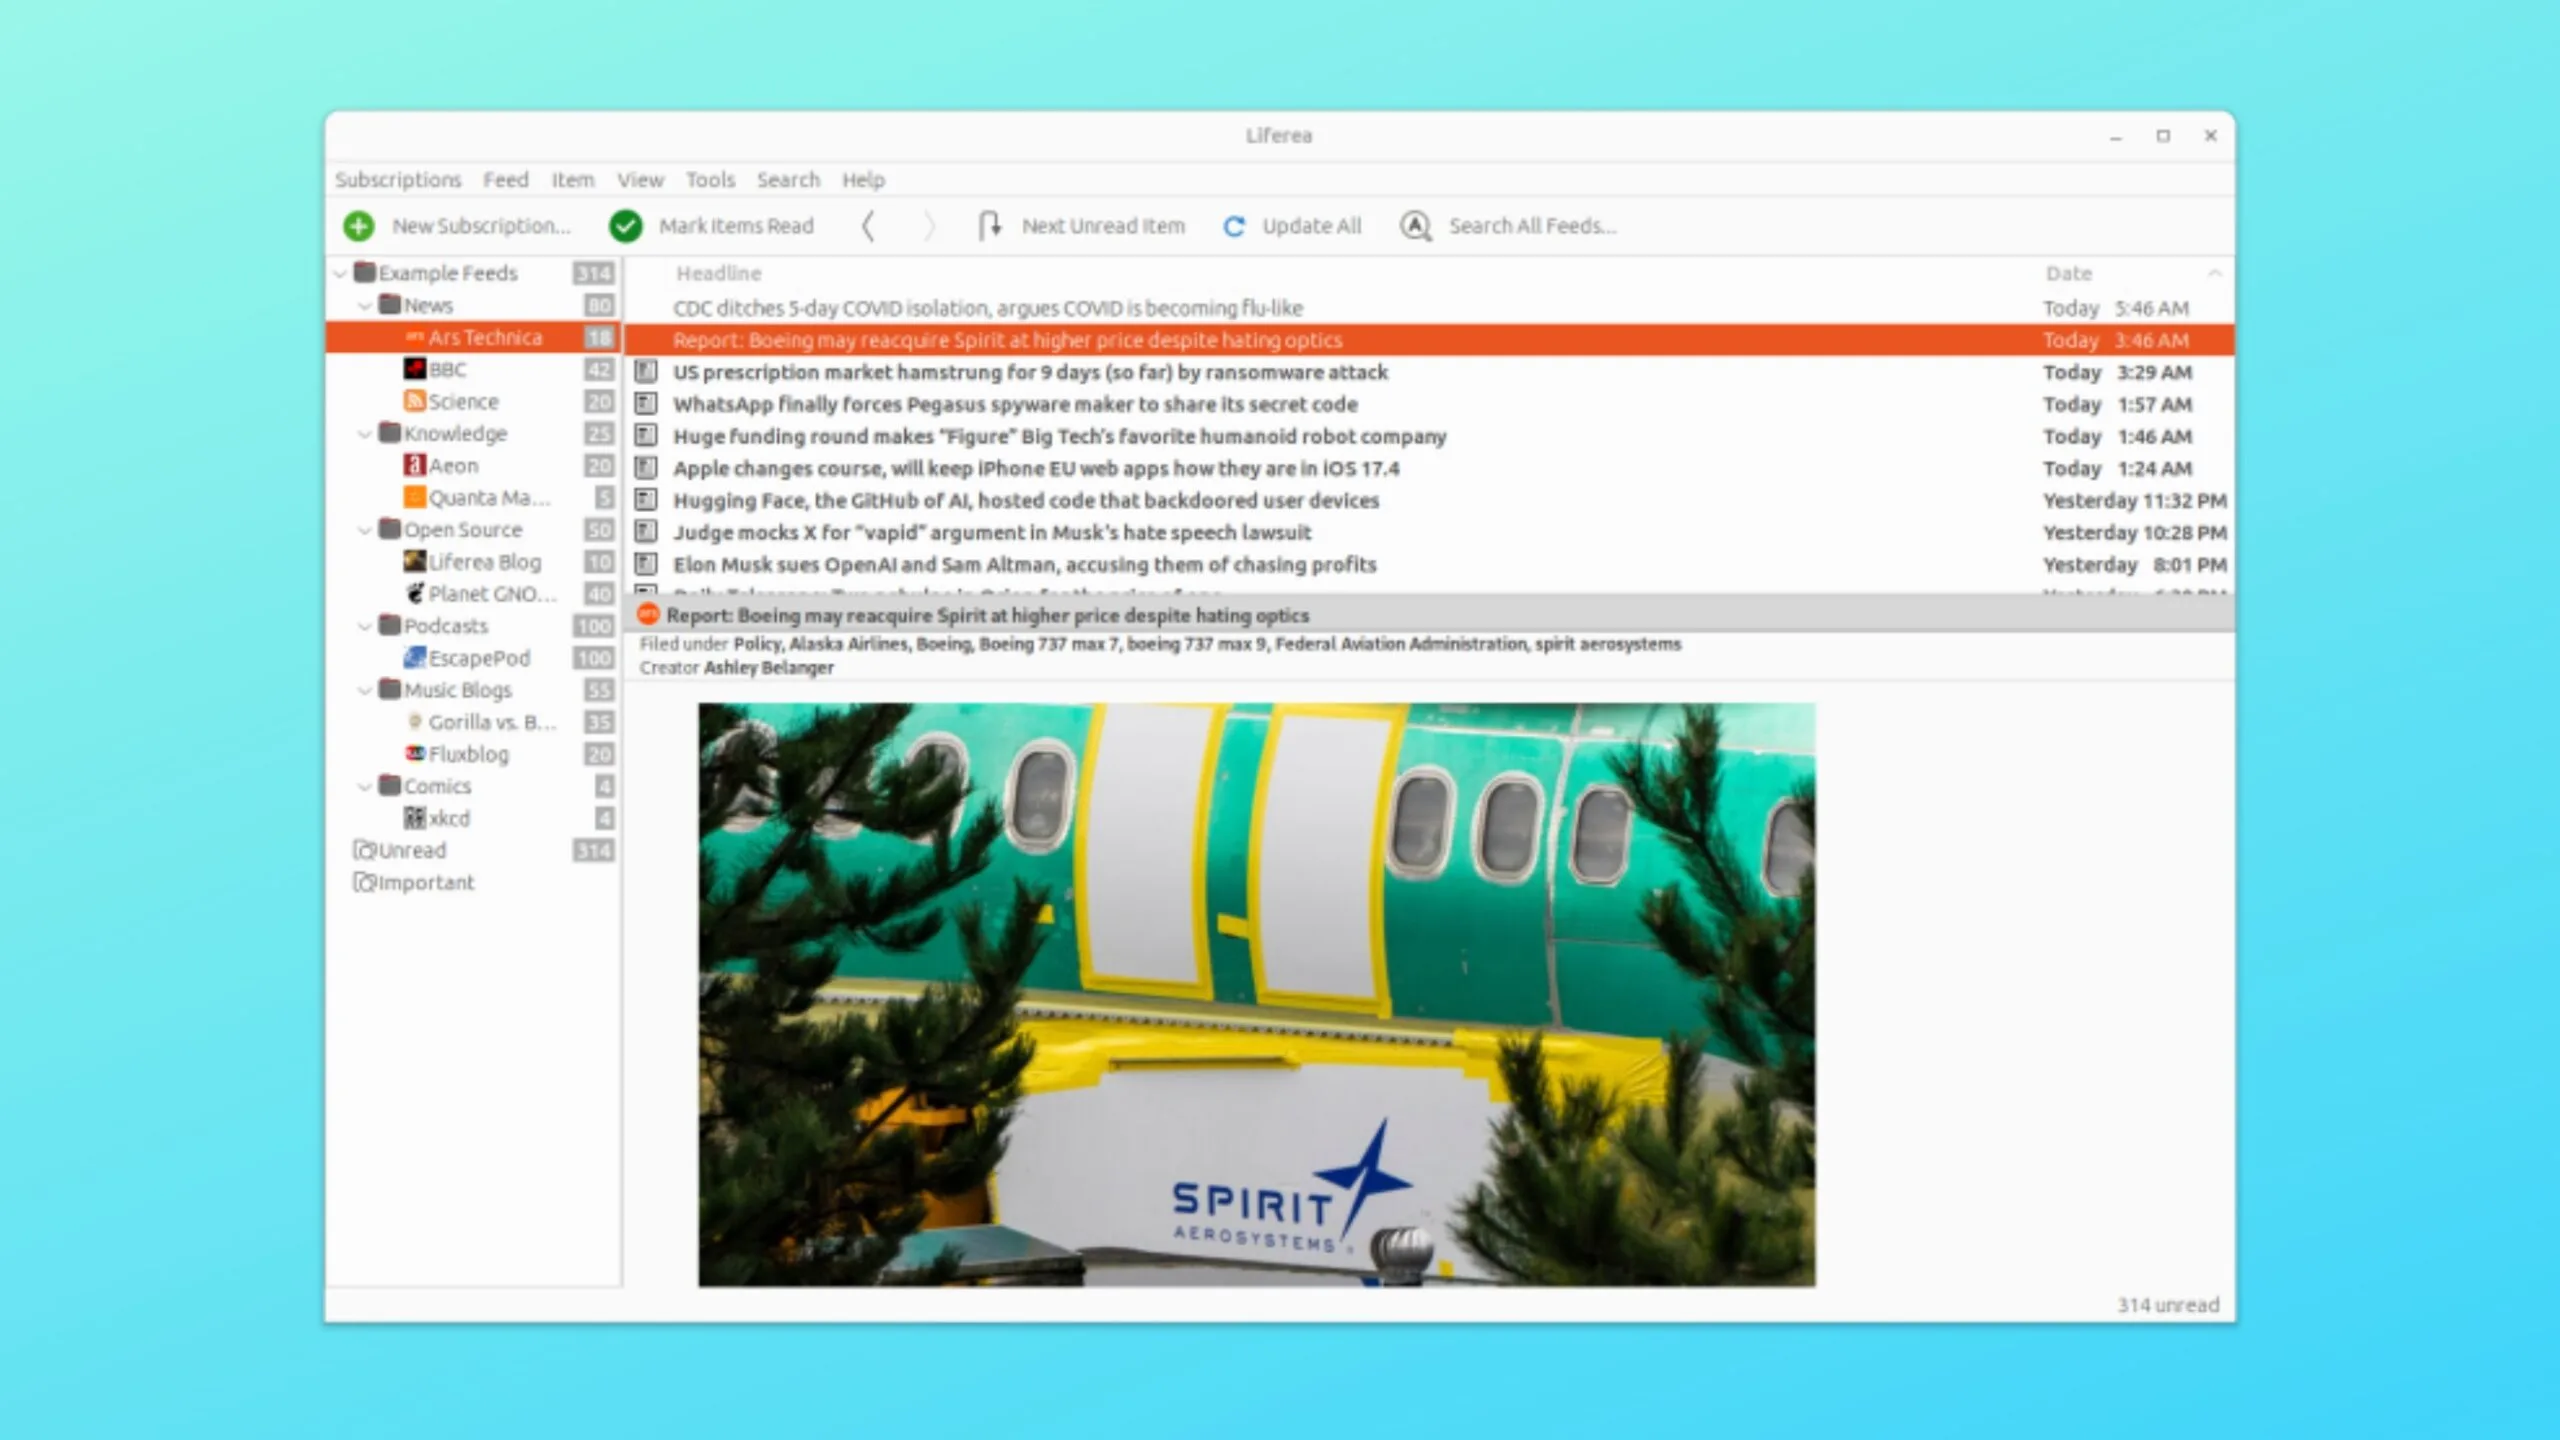Go to previous item arrow

point(868,226)
